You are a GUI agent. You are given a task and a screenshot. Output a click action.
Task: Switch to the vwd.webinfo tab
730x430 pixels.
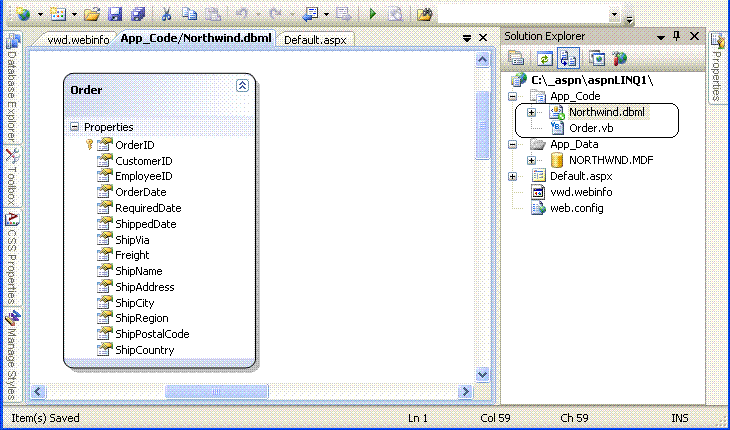(x=78, y=40)
